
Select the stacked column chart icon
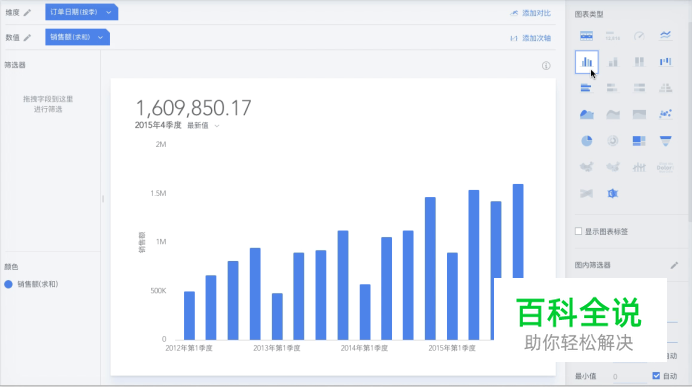[x=613, y=62]
